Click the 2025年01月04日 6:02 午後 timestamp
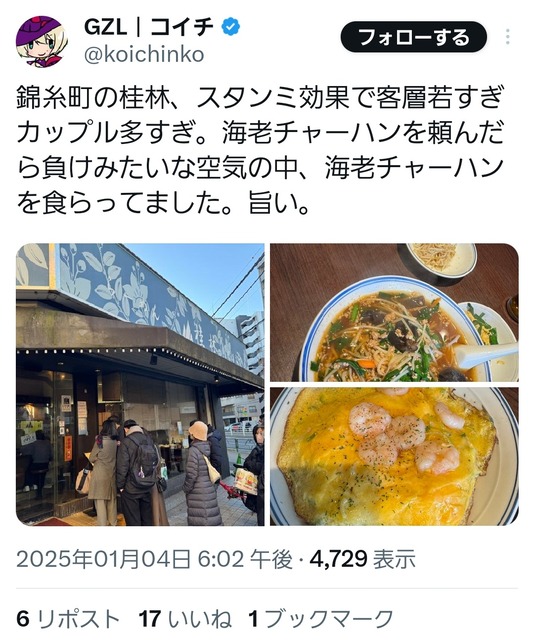The width and height of the screenshot is (534, 640). 154,559
